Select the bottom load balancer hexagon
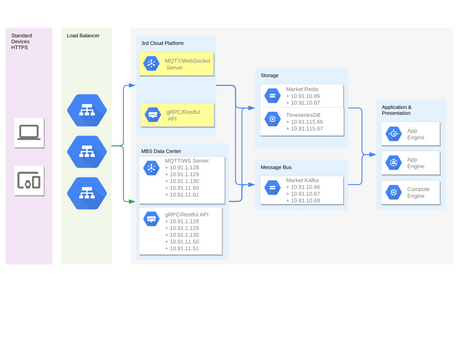This screenshot has height=360, width=466. tap(87, 193)
